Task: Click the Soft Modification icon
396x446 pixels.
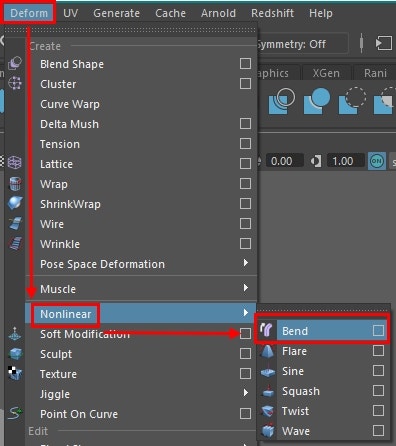Action: pos(15,333)
